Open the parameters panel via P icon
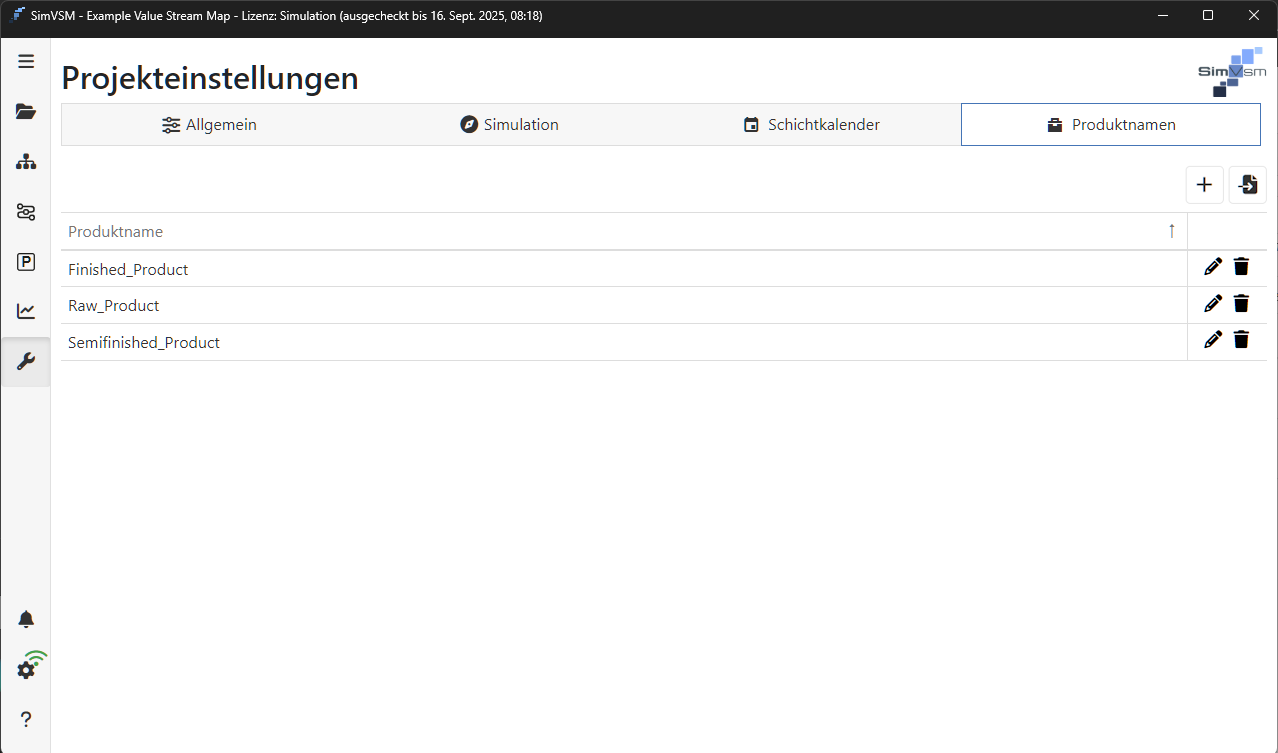 (26, 261)
